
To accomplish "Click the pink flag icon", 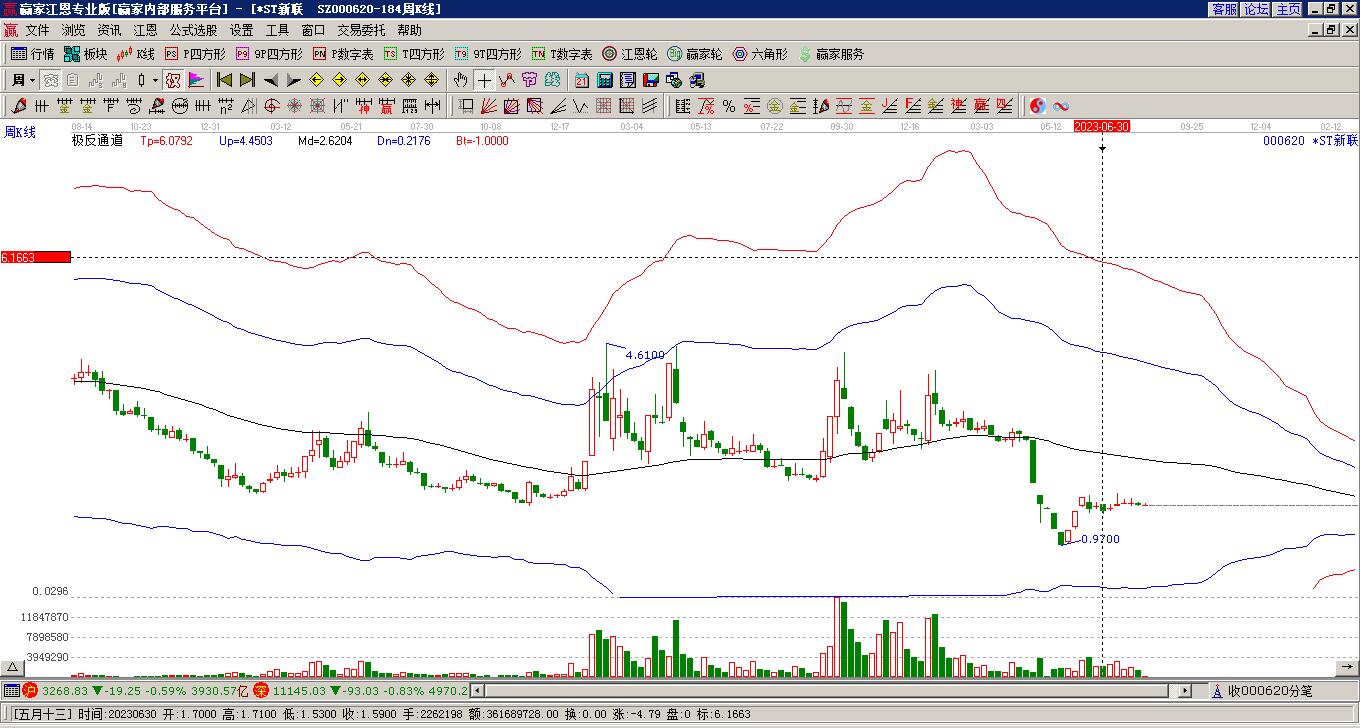I will pyautogui.click(x=196, y=80).
